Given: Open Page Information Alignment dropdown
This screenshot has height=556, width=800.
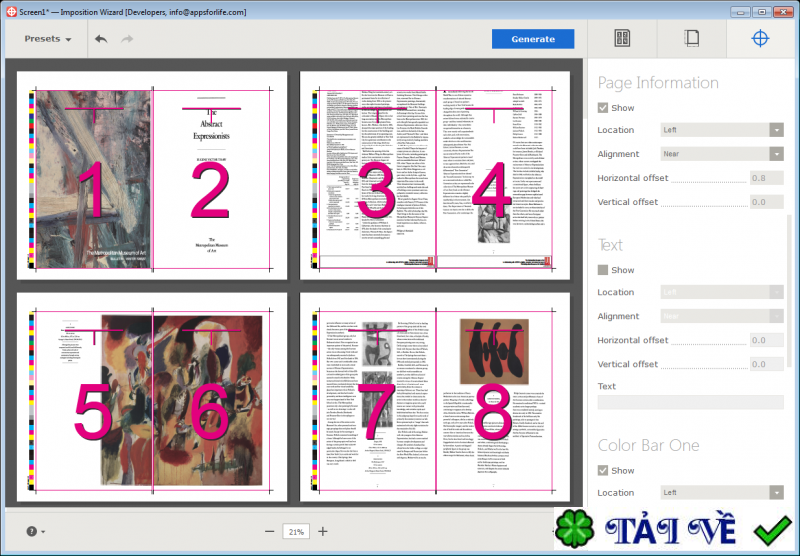Looking at the screenshot, I should click(x=721, y=154).
